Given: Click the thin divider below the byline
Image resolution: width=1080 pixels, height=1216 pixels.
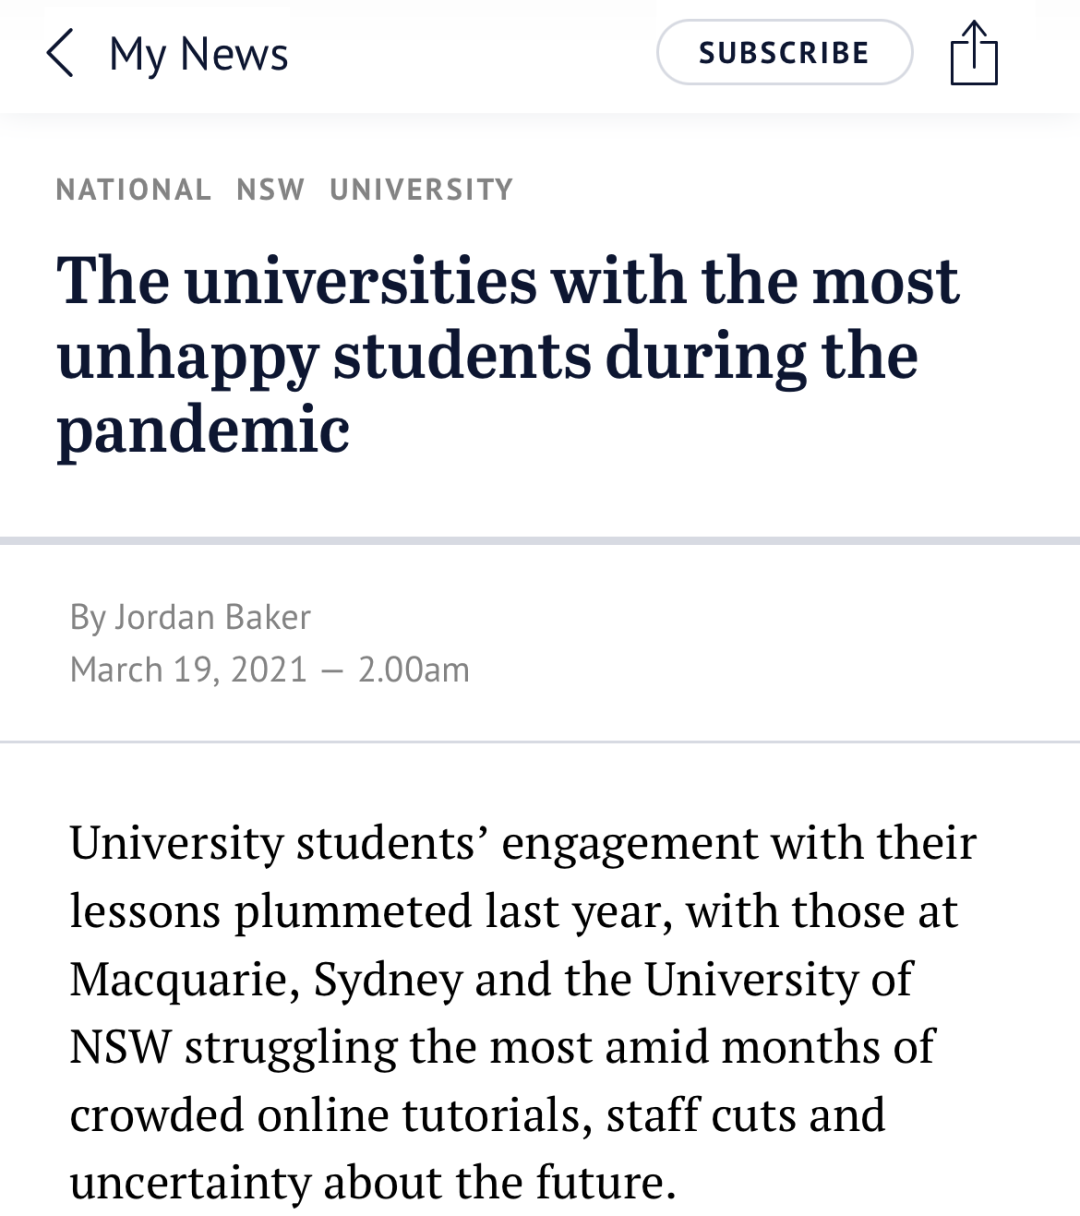Looking at the screenshot, I should 540,742.
